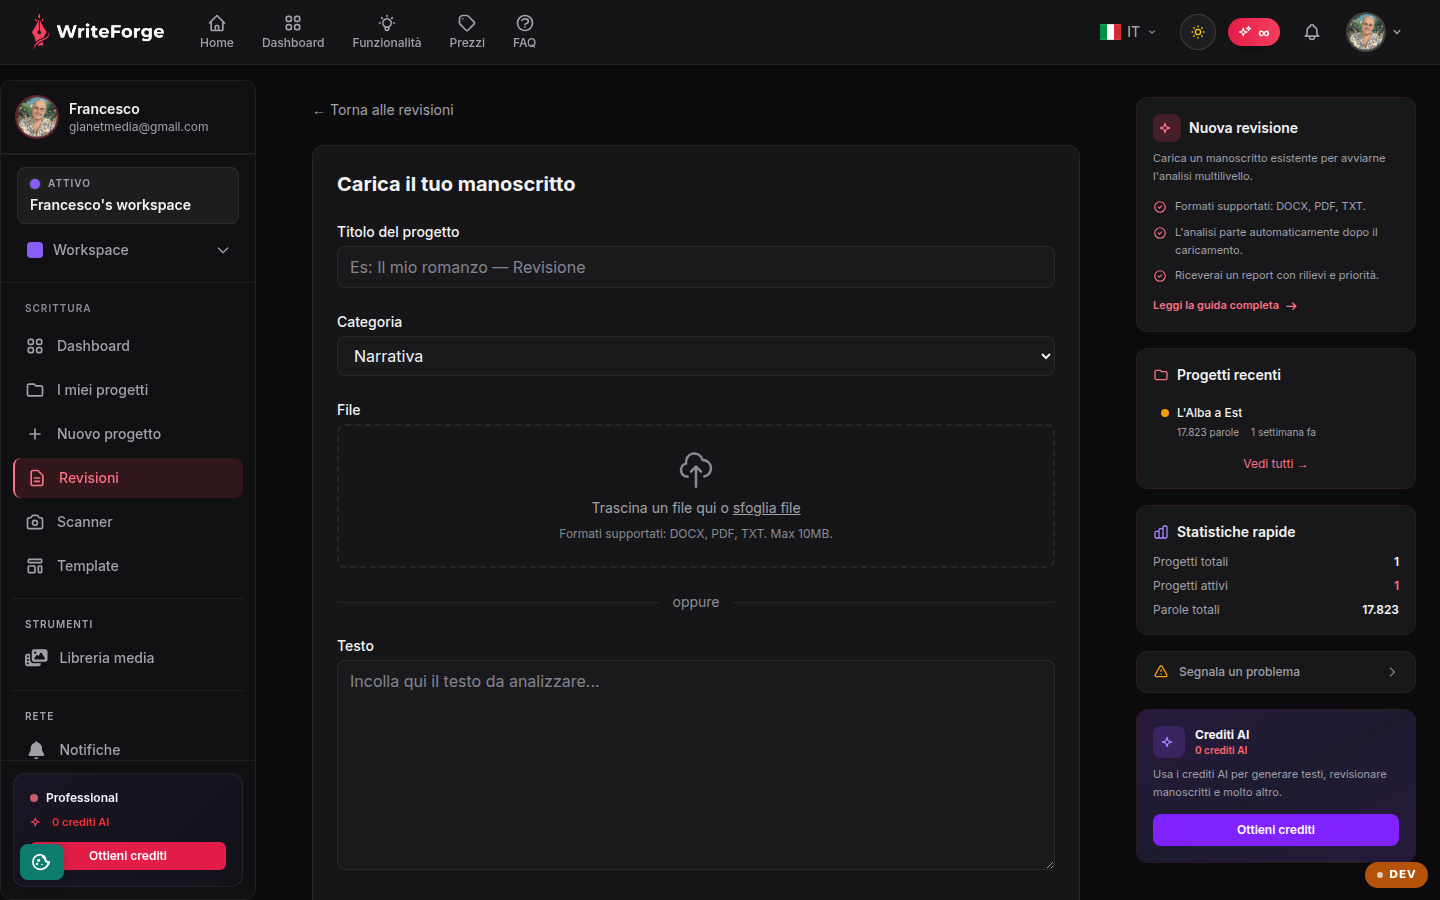
Task: Open the Categoria Narrativa dropdown
Action: (x=696, y=356)
